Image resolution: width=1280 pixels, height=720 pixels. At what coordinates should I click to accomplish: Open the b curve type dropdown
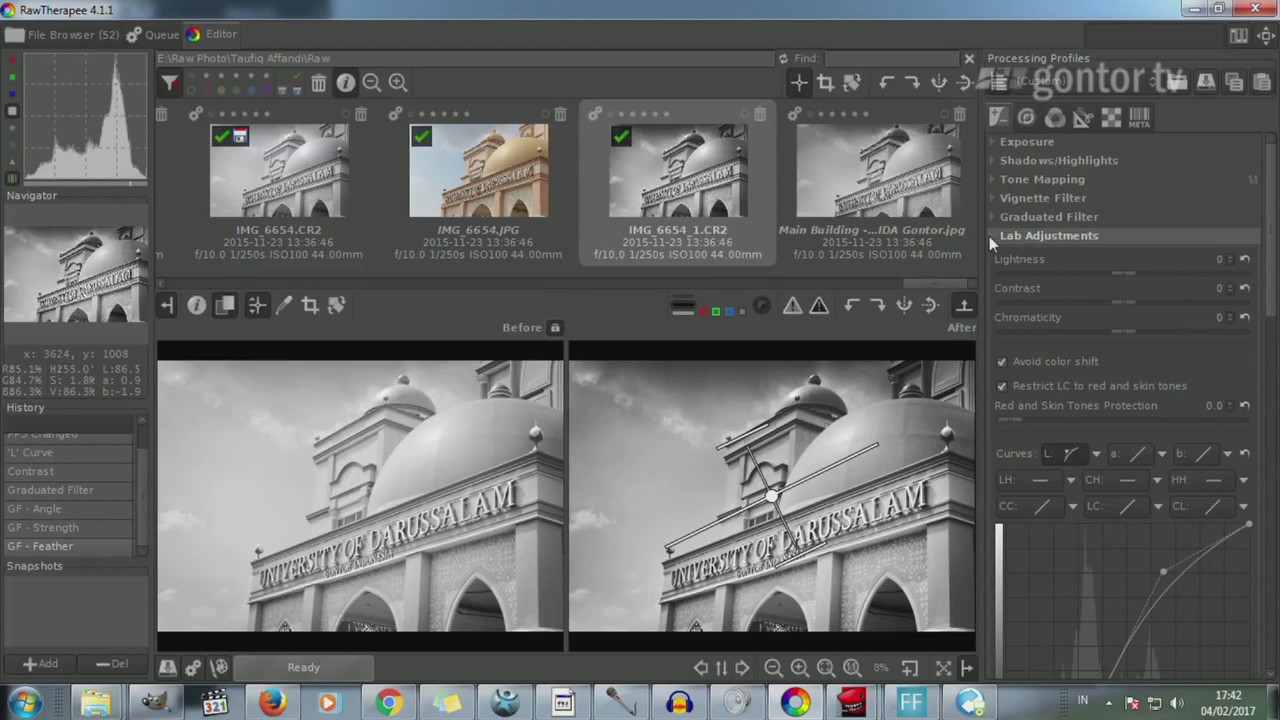point(1227,454)
